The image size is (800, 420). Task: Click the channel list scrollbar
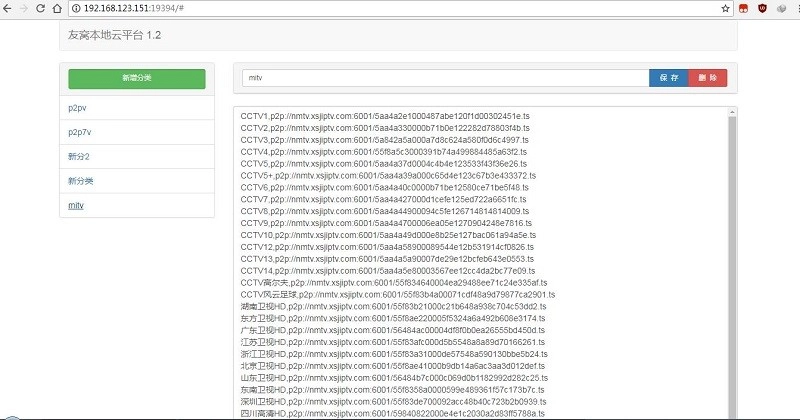click(x=731, y=260)
